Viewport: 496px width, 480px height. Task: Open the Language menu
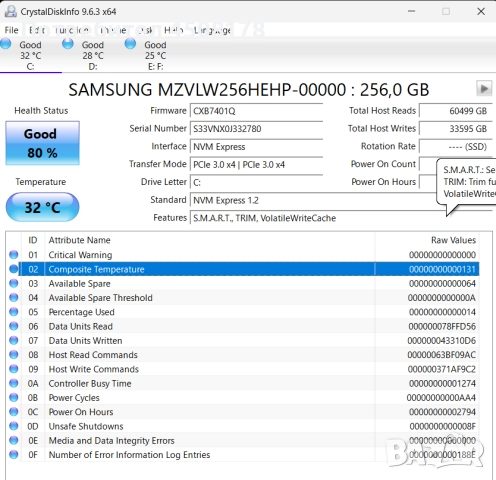(x=212, y=30)
